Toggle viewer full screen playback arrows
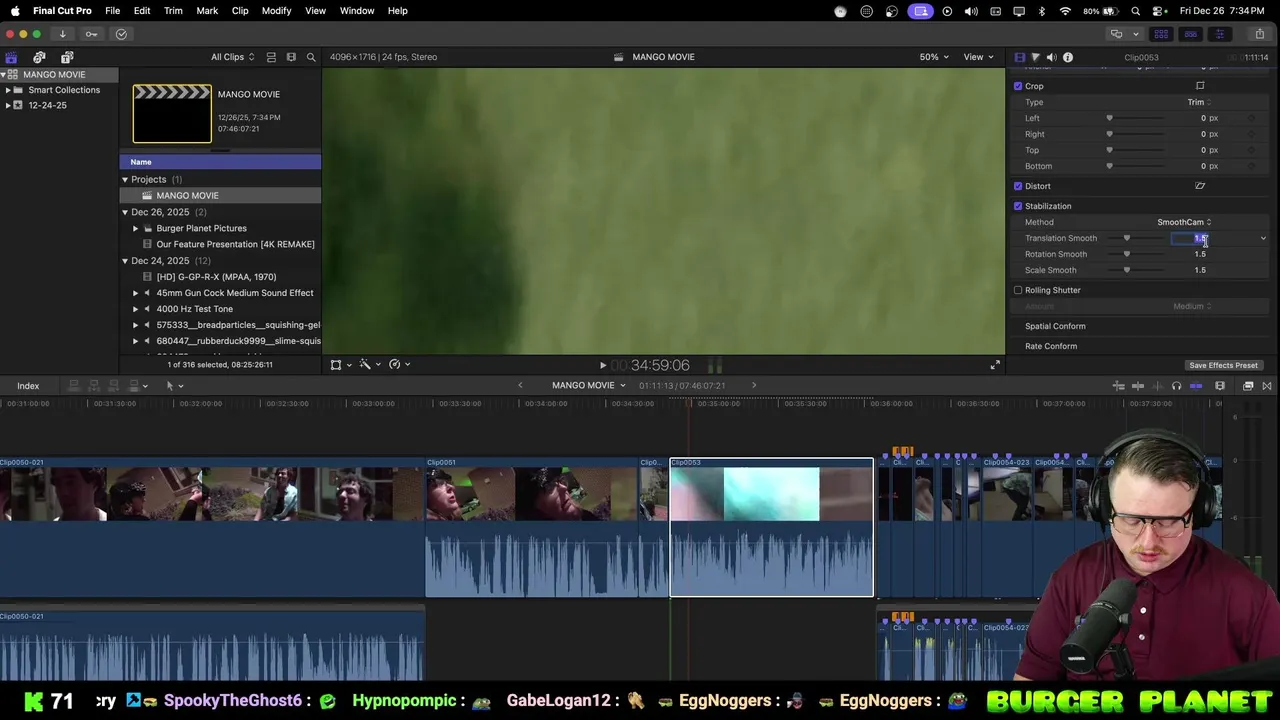This screenshot has height=720, width=1280. [994, 365]
